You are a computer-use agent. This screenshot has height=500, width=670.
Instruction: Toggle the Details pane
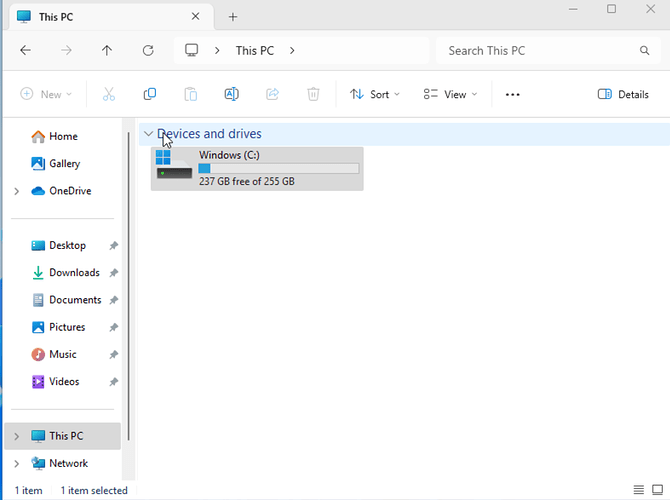pyautogui.click(x=623, y=94)
